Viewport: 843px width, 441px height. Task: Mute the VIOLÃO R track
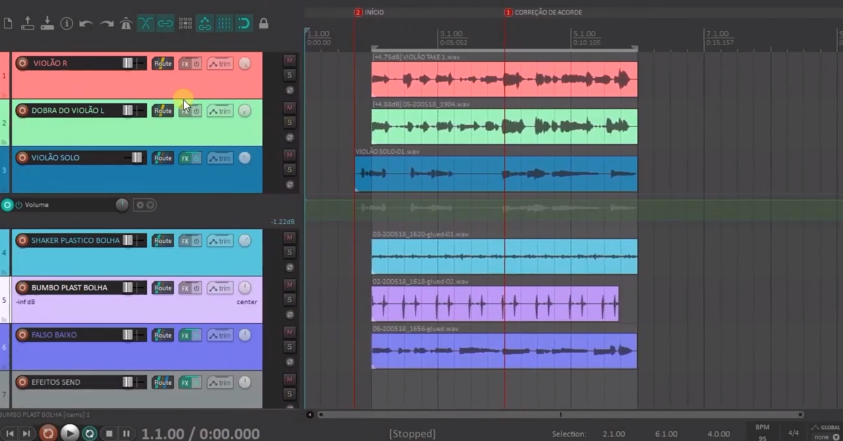tap(289, 60)
